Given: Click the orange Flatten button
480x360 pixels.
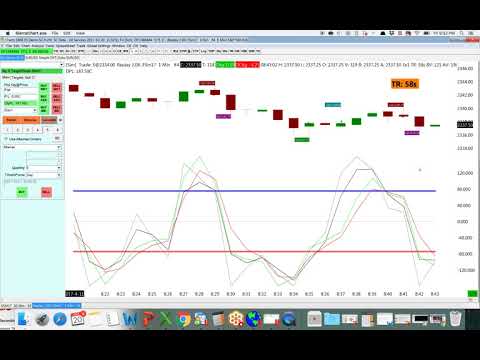Looking at the screenshot, I should [x=11, y=120].
